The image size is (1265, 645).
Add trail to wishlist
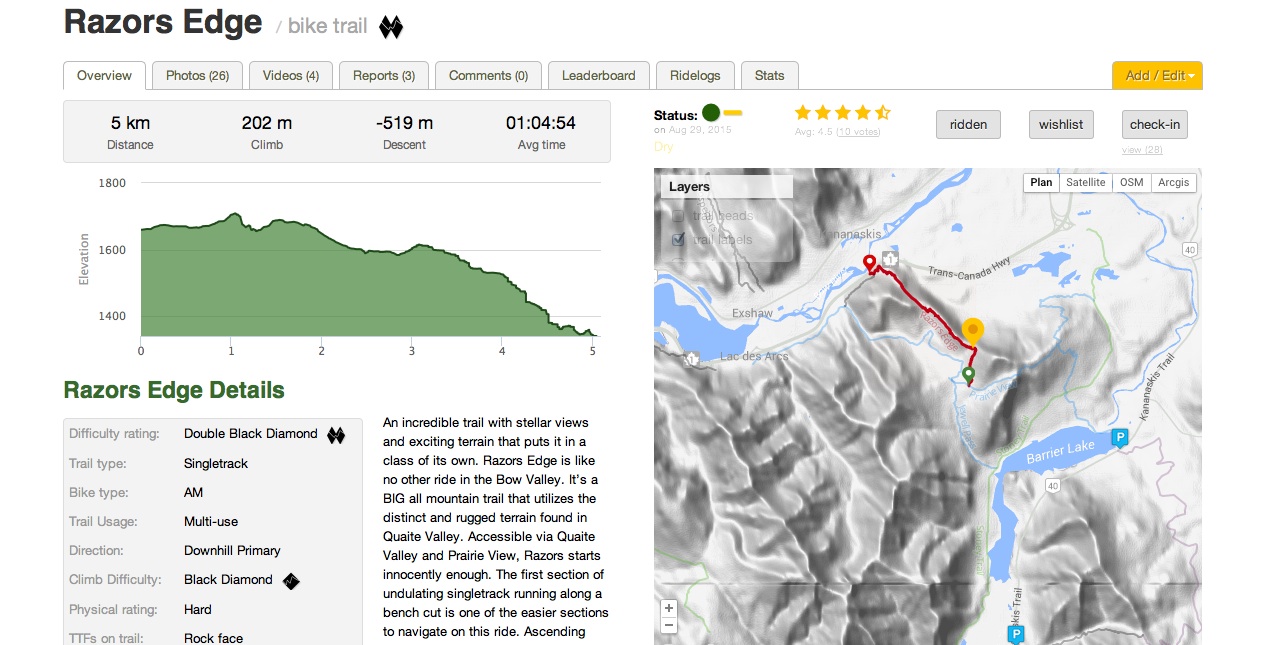click(1061, 125)
